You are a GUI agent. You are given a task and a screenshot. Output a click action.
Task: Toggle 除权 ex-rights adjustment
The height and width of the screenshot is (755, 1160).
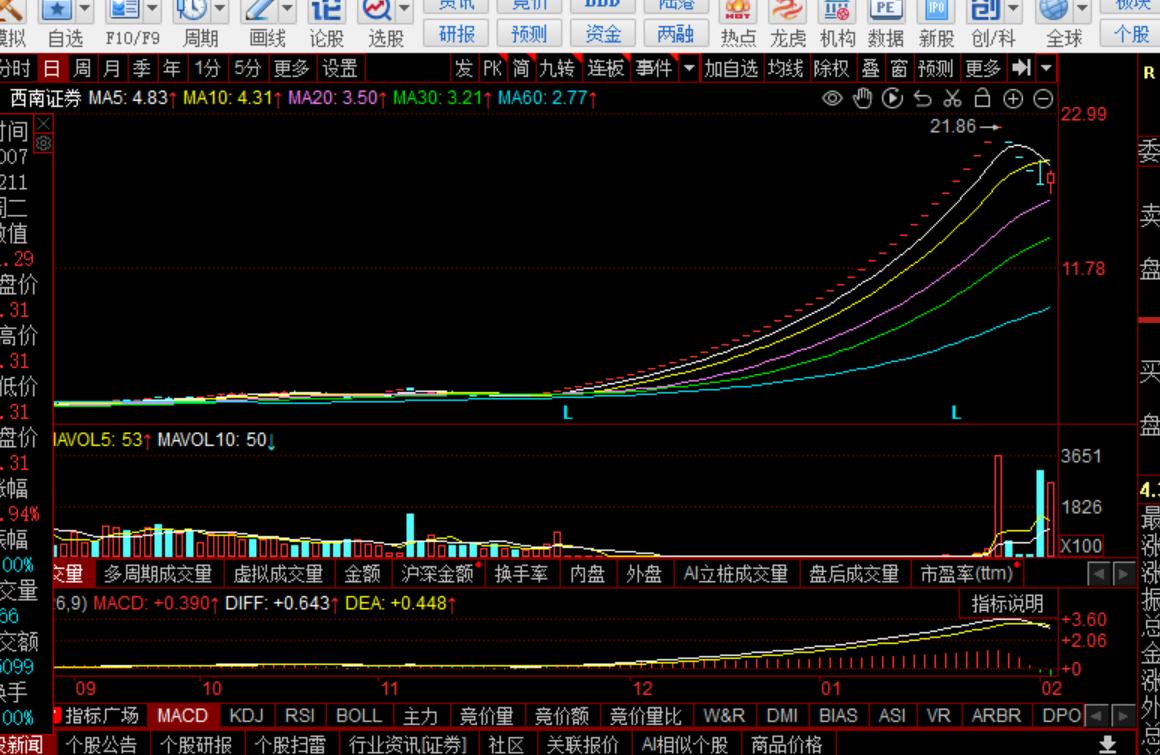tap(831, 69)
